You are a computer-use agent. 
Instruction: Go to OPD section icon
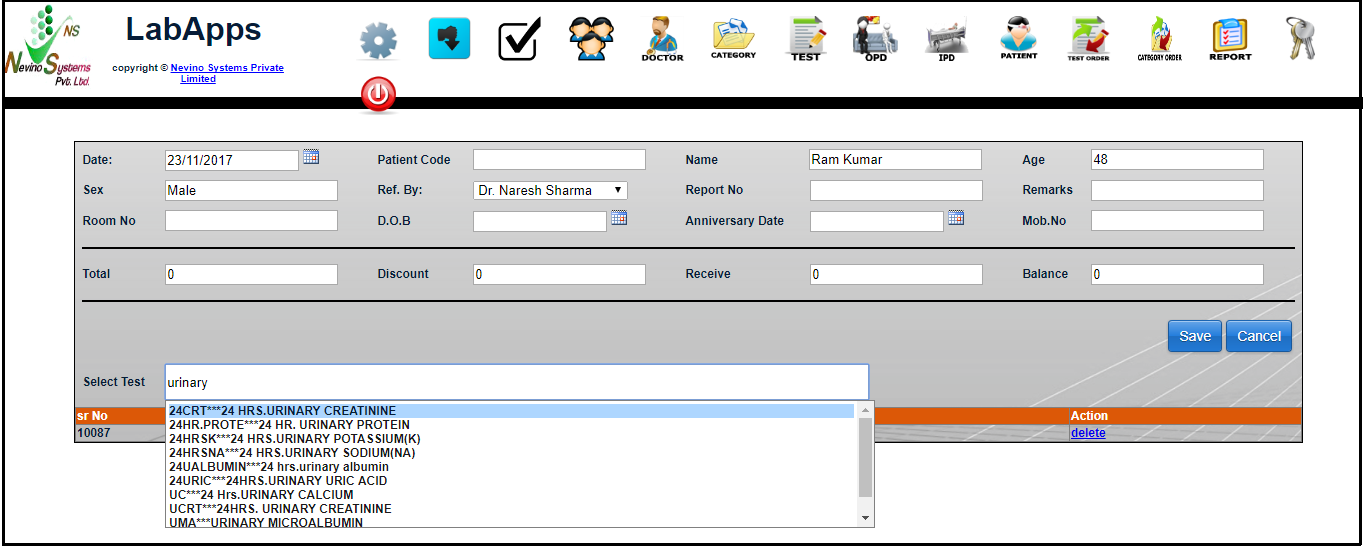875,39
